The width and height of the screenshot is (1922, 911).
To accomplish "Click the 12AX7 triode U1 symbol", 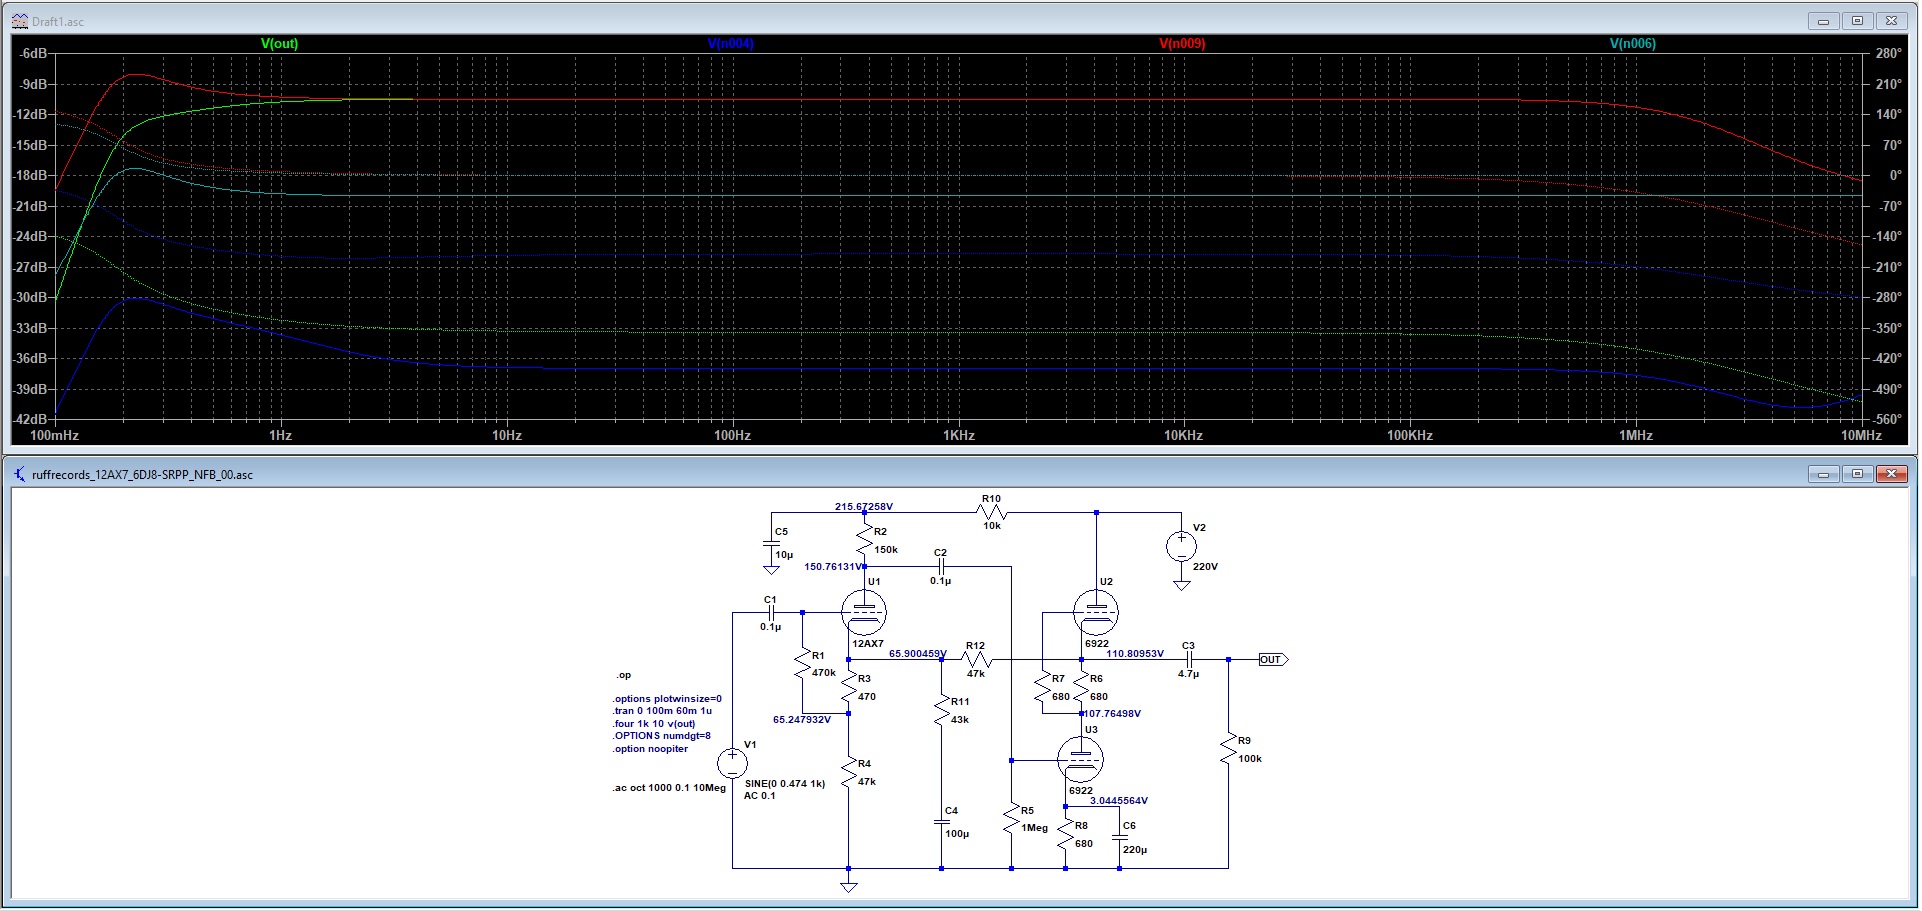I will [864, 612].
